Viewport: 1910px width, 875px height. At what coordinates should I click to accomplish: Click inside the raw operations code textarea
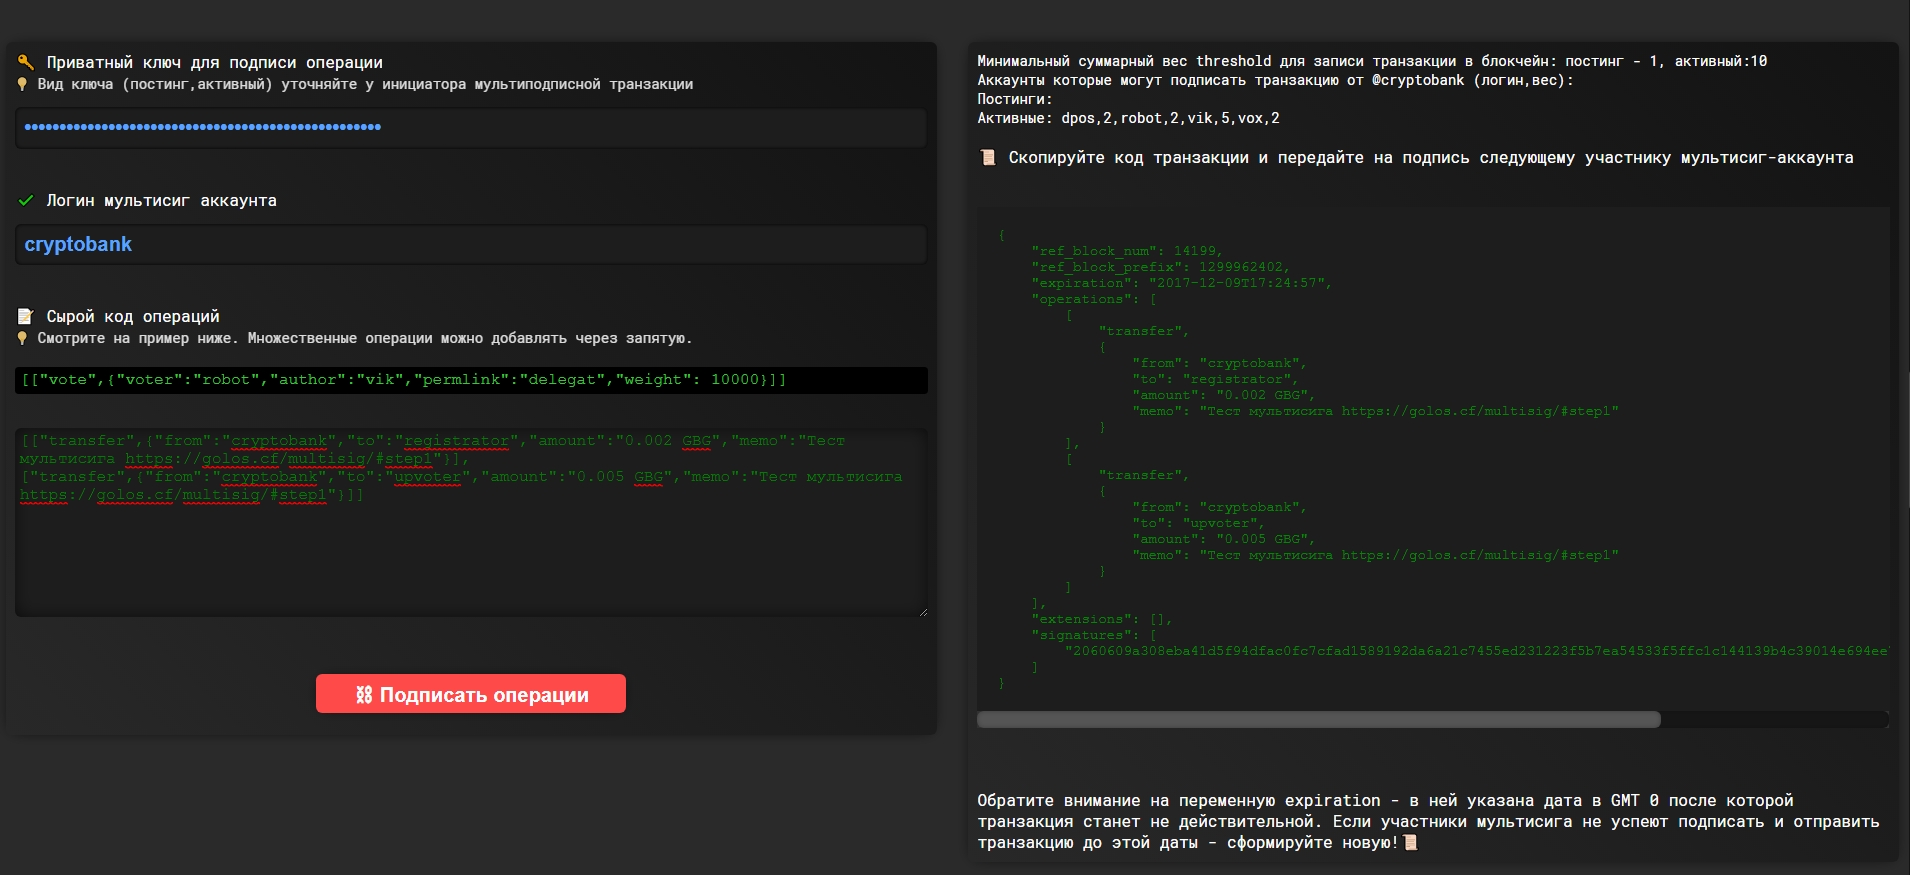pos(470,550)
